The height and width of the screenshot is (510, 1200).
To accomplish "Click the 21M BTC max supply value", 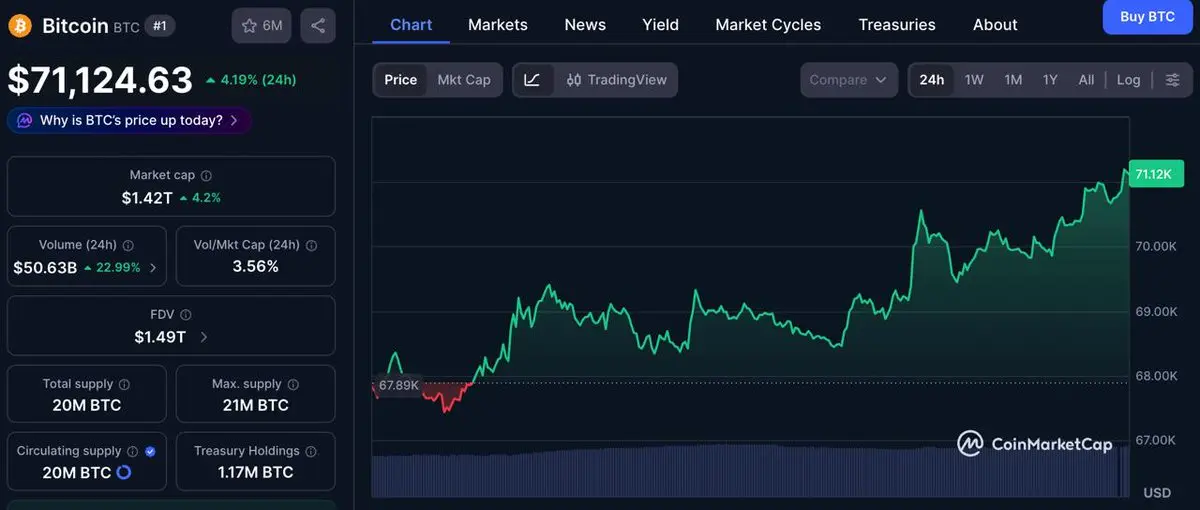I will [x=255, y=405].
